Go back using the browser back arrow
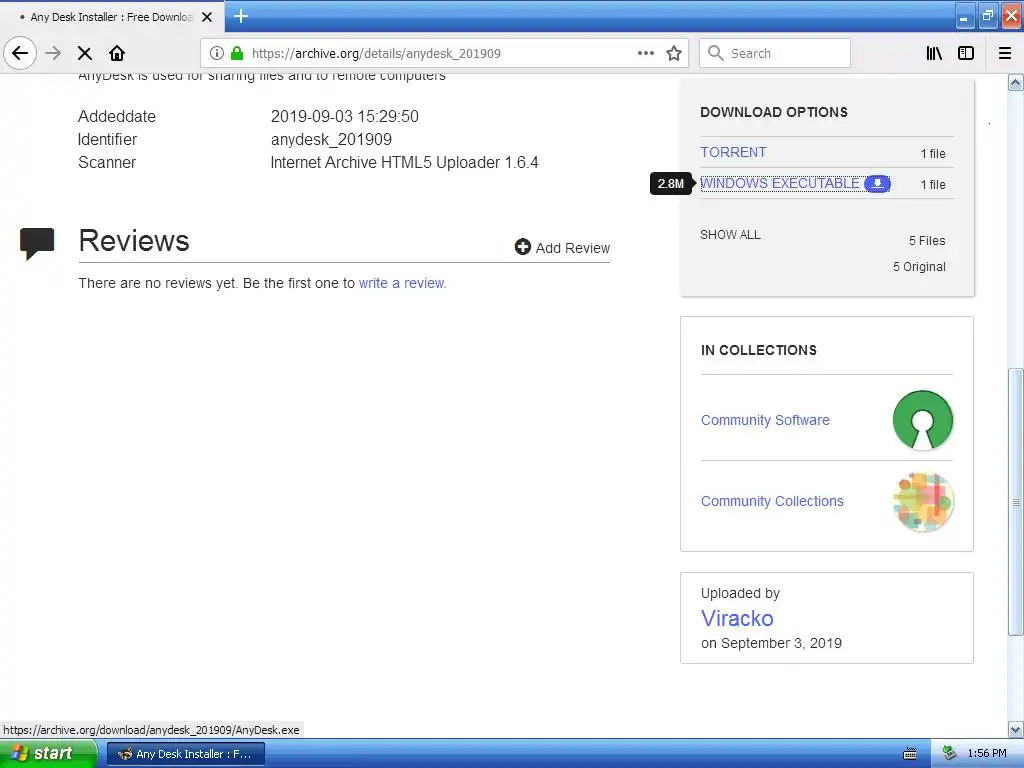1024x768 pixels. (x=20, y=53)
